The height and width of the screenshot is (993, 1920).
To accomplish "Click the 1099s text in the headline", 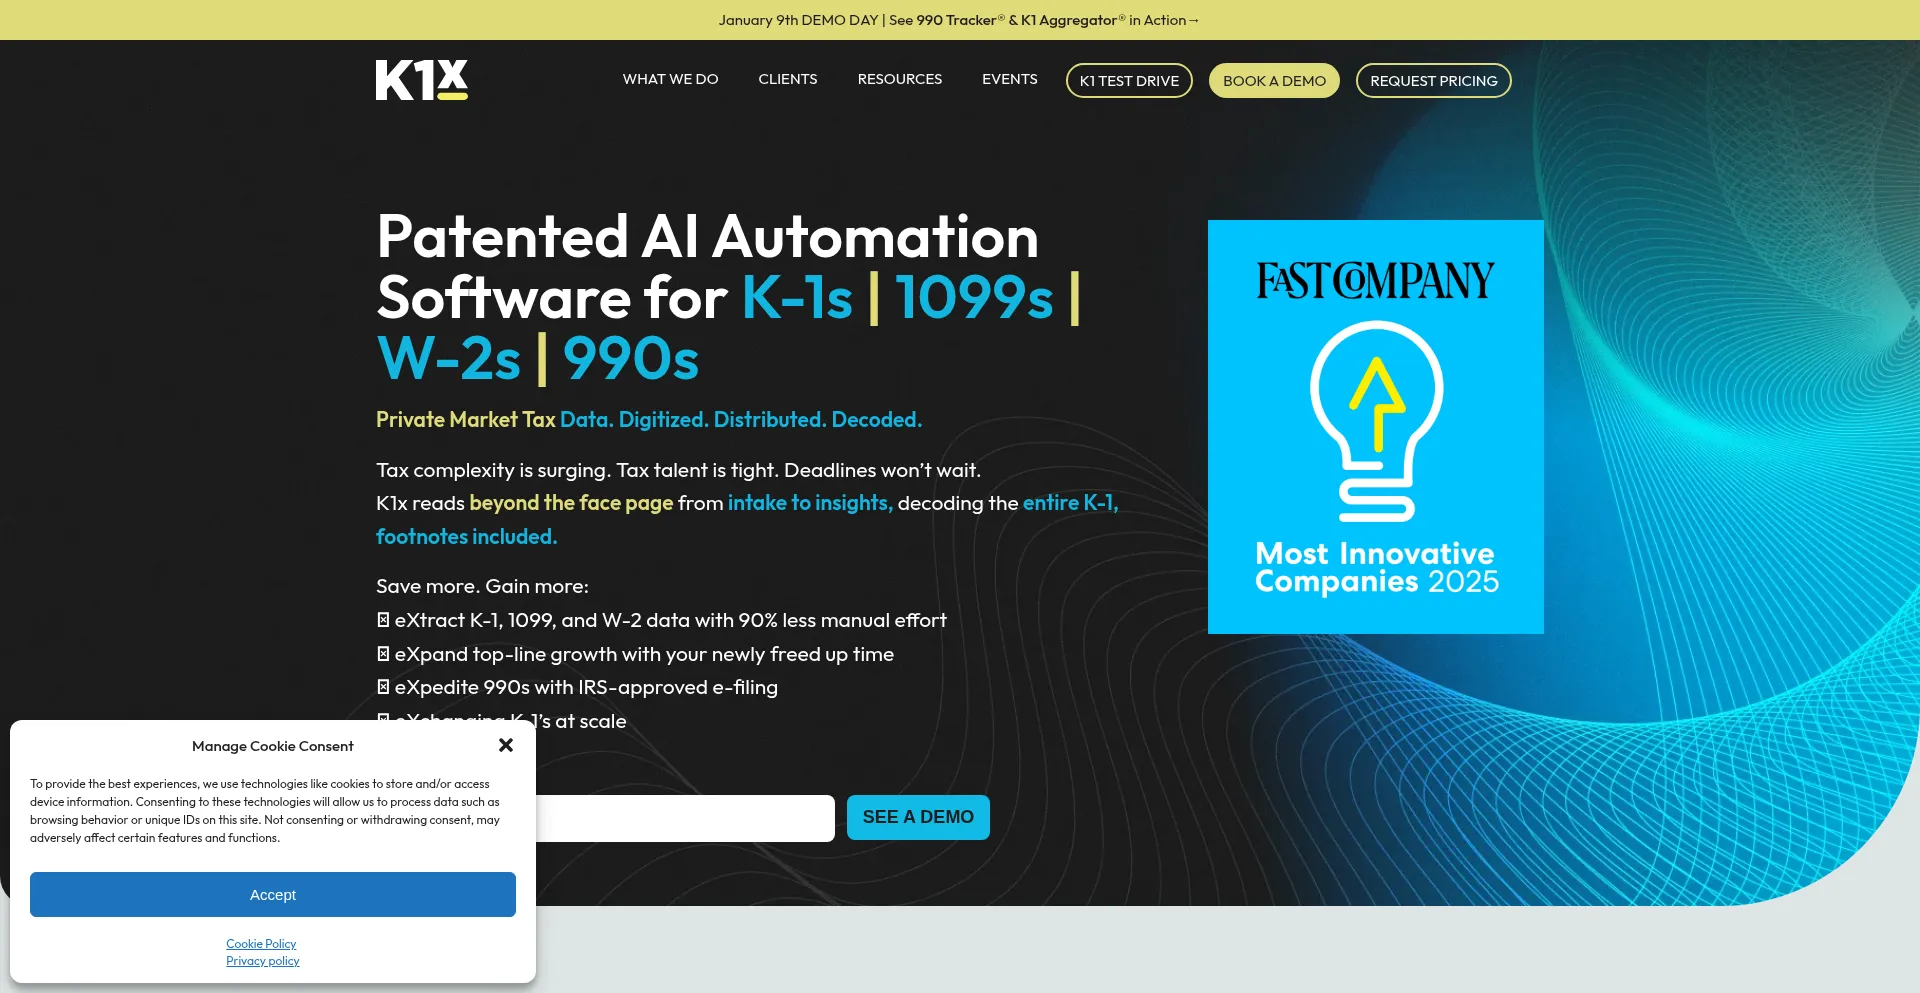I will coord(974,298).
